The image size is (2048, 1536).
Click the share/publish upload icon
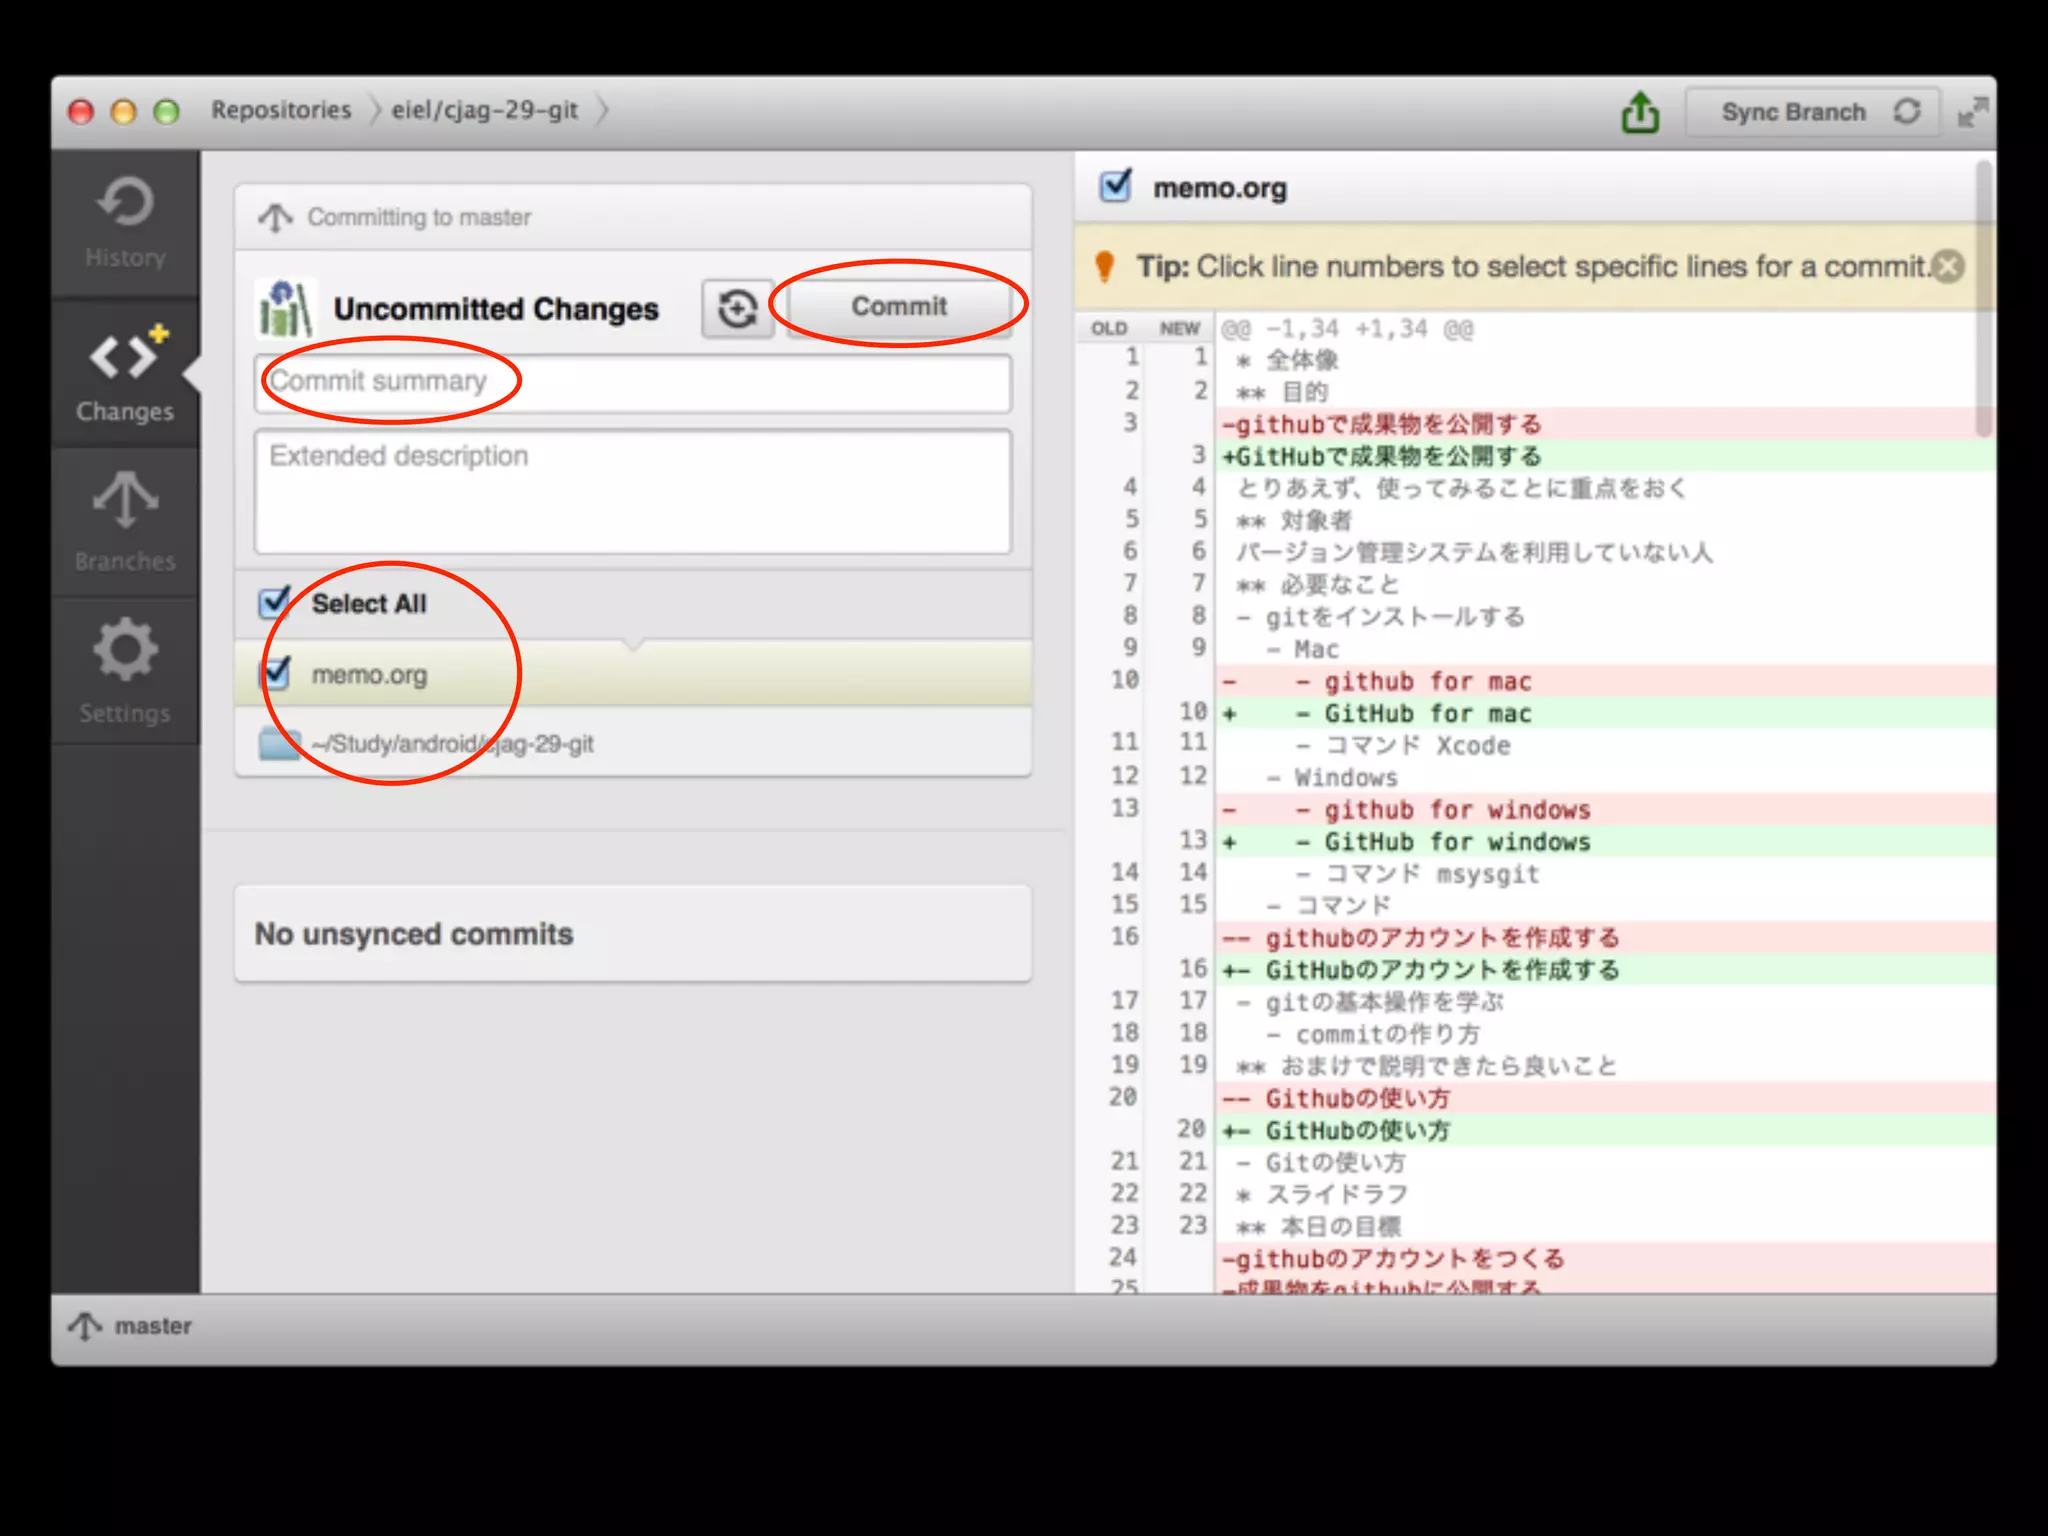(1639, 112)
